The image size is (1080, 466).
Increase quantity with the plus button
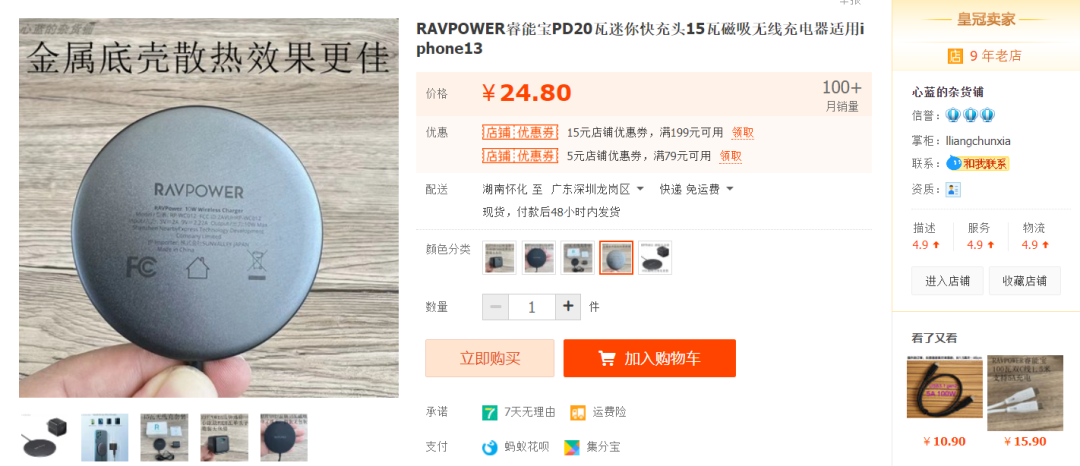coord(568,306)
